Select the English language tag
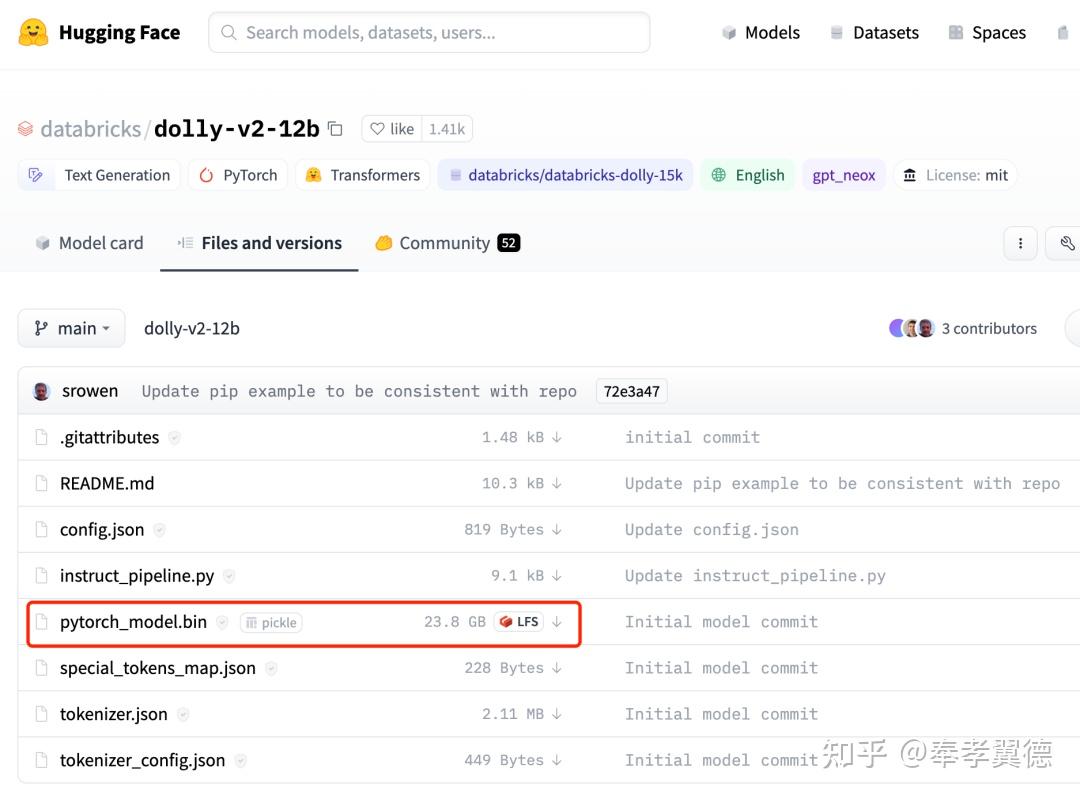Viewport: 1080px width, 798px height. (x=747, y=175)
